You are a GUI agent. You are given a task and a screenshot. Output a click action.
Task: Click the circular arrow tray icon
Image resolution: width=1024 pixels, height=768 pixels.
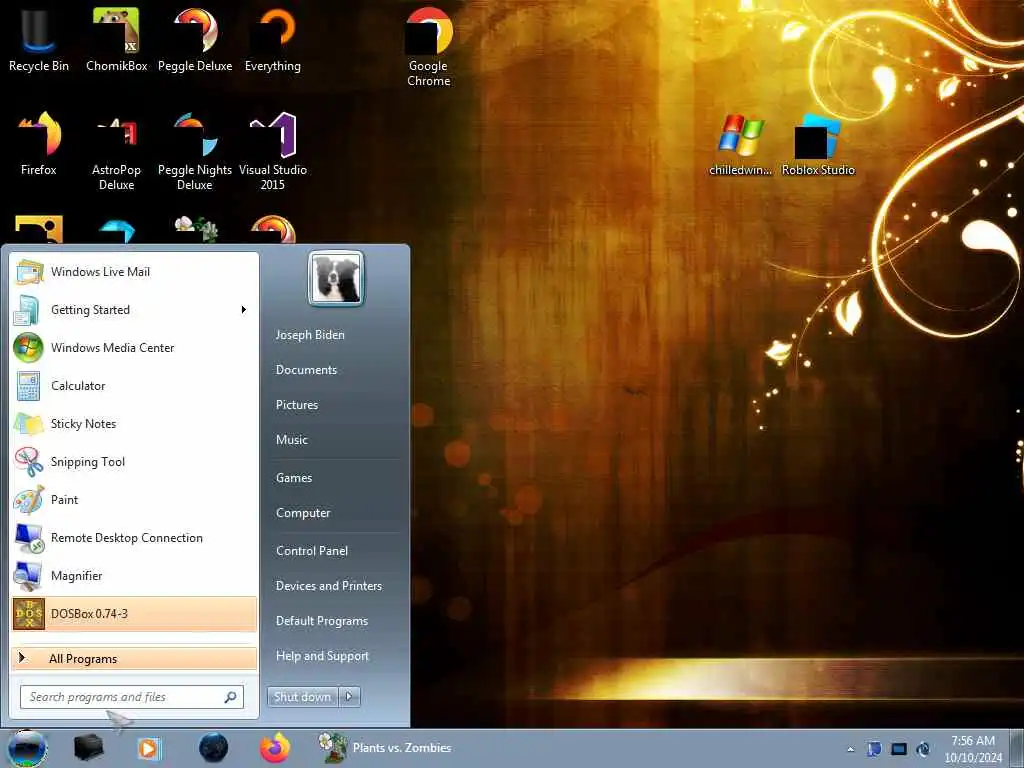[923, 749]
